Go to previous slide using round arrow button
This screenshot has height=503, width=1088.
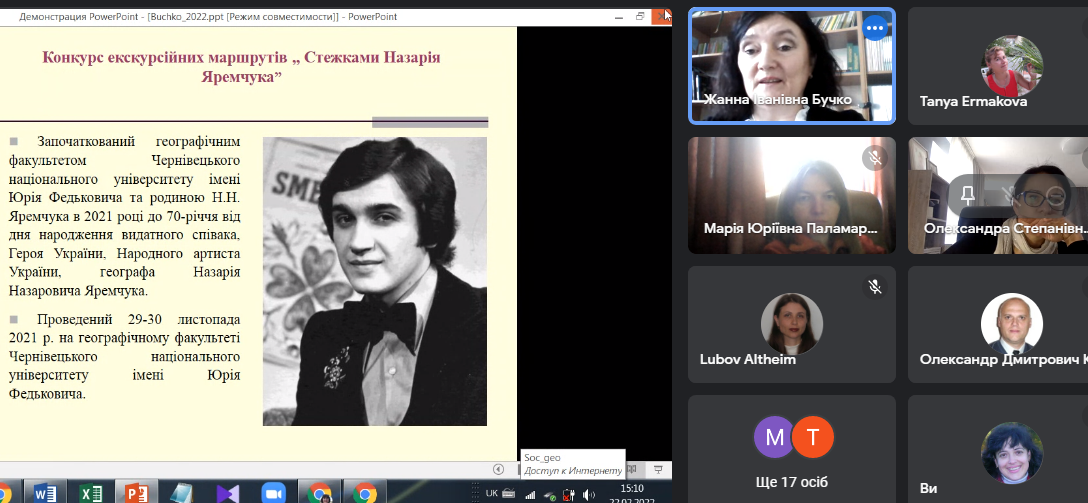[498, 469]
